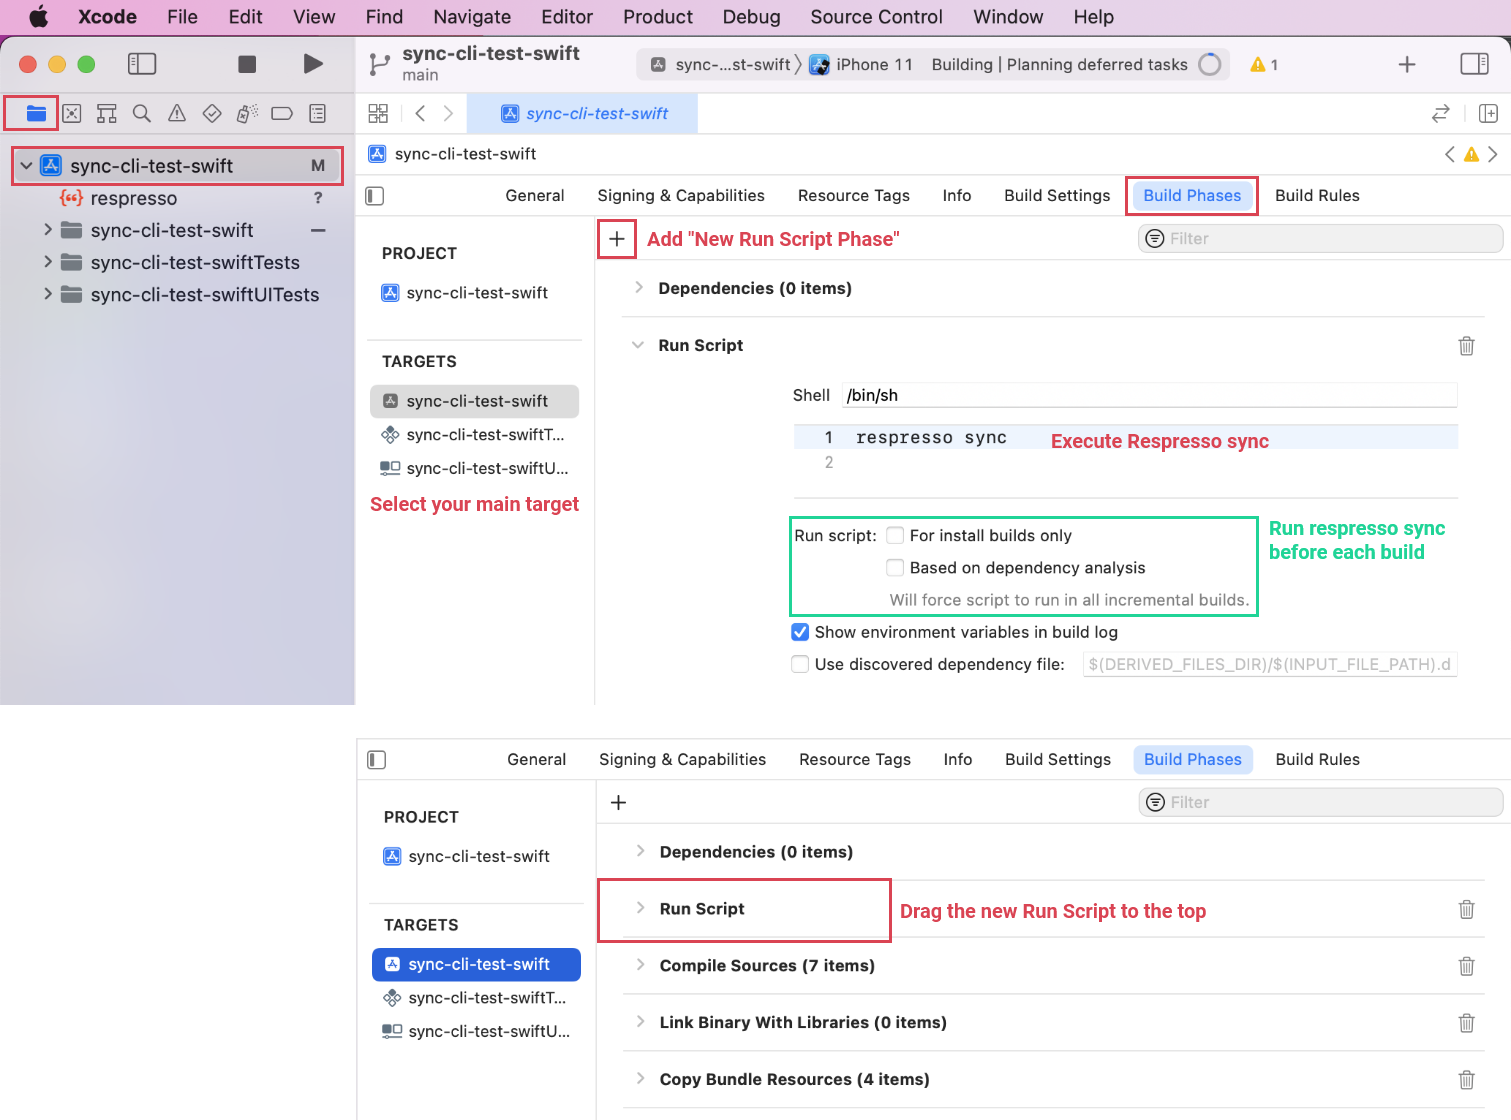Image resolution: width=1511 pixels, height=1120 pixels.
Task: Open the Project navigator folder icon
Action: tap(36, 113)
